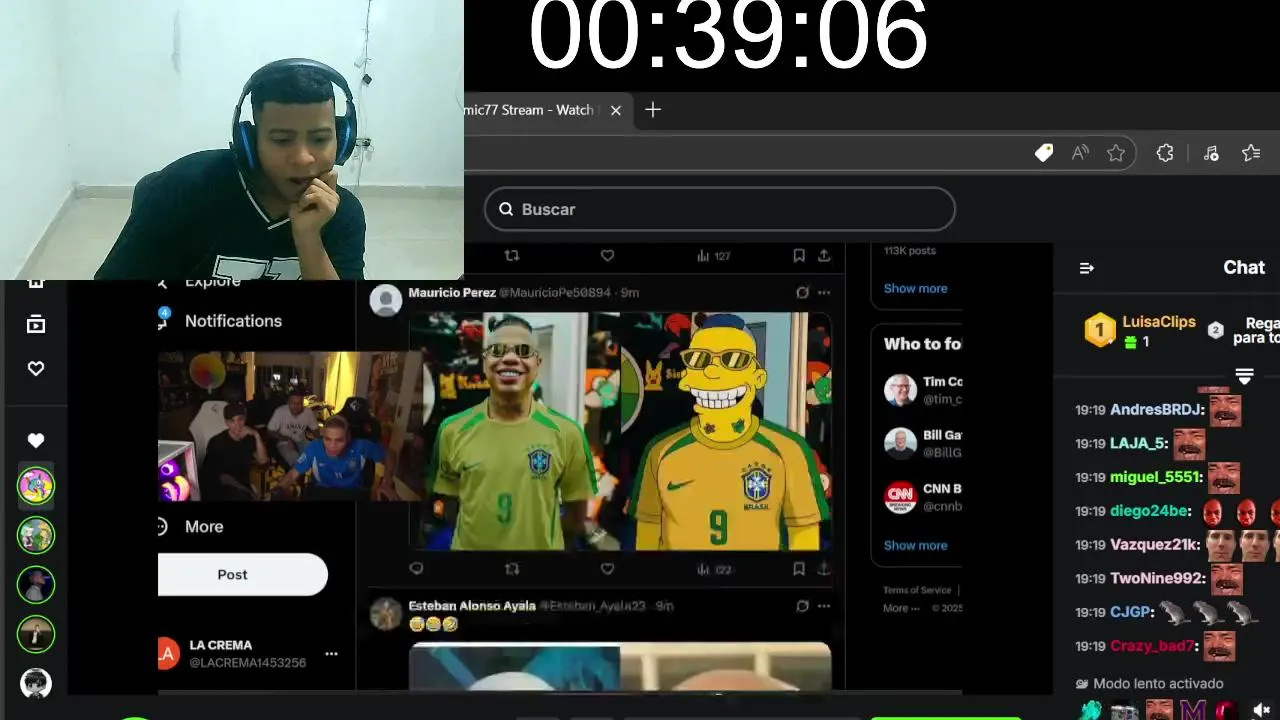Image resolution: width=1280 pixels, height=720 pixels.
Task: Open Esteban Alonso Ayala's profile name
Action: click(472, 606)
